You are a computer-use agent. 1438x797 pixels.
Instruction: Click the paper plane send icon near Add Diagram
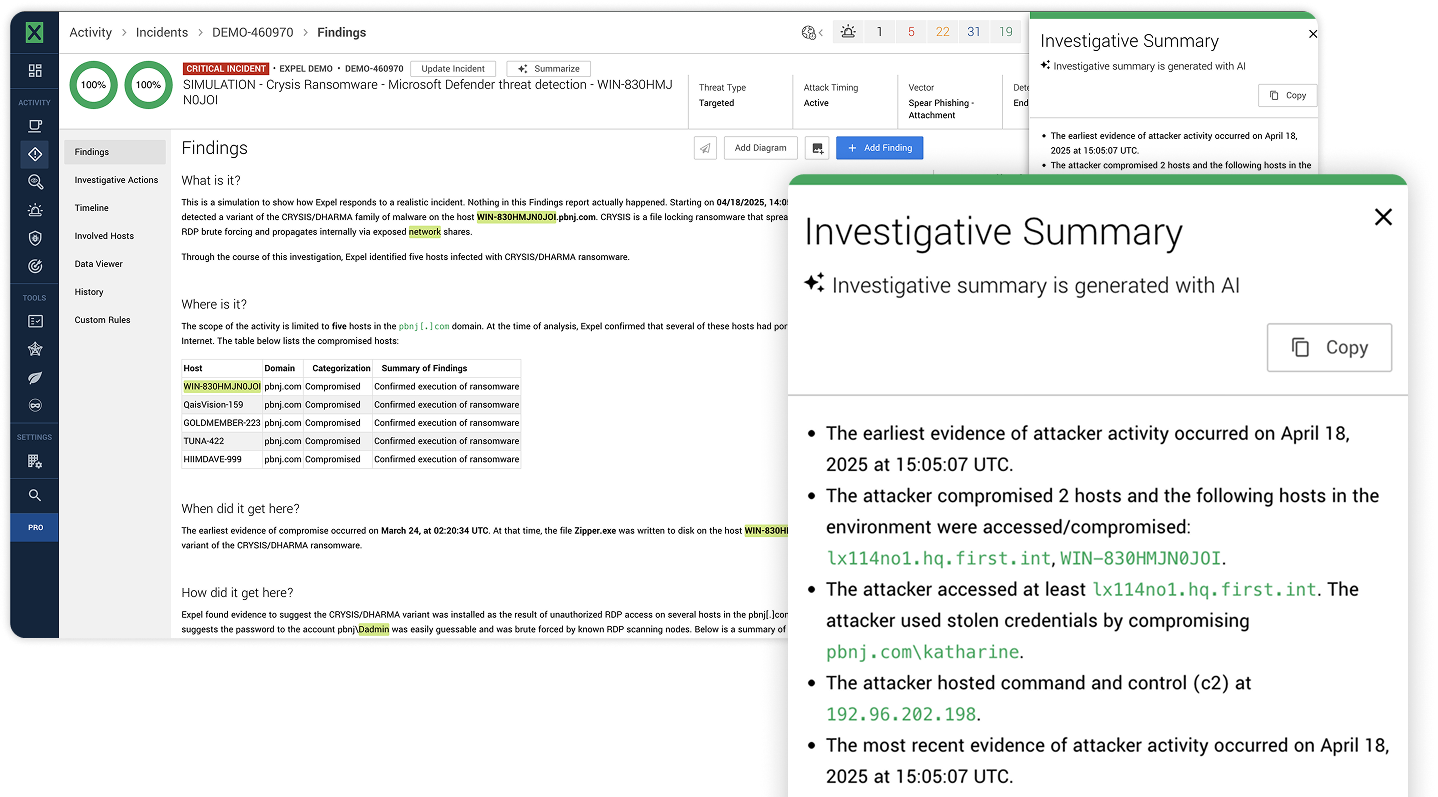705,147
